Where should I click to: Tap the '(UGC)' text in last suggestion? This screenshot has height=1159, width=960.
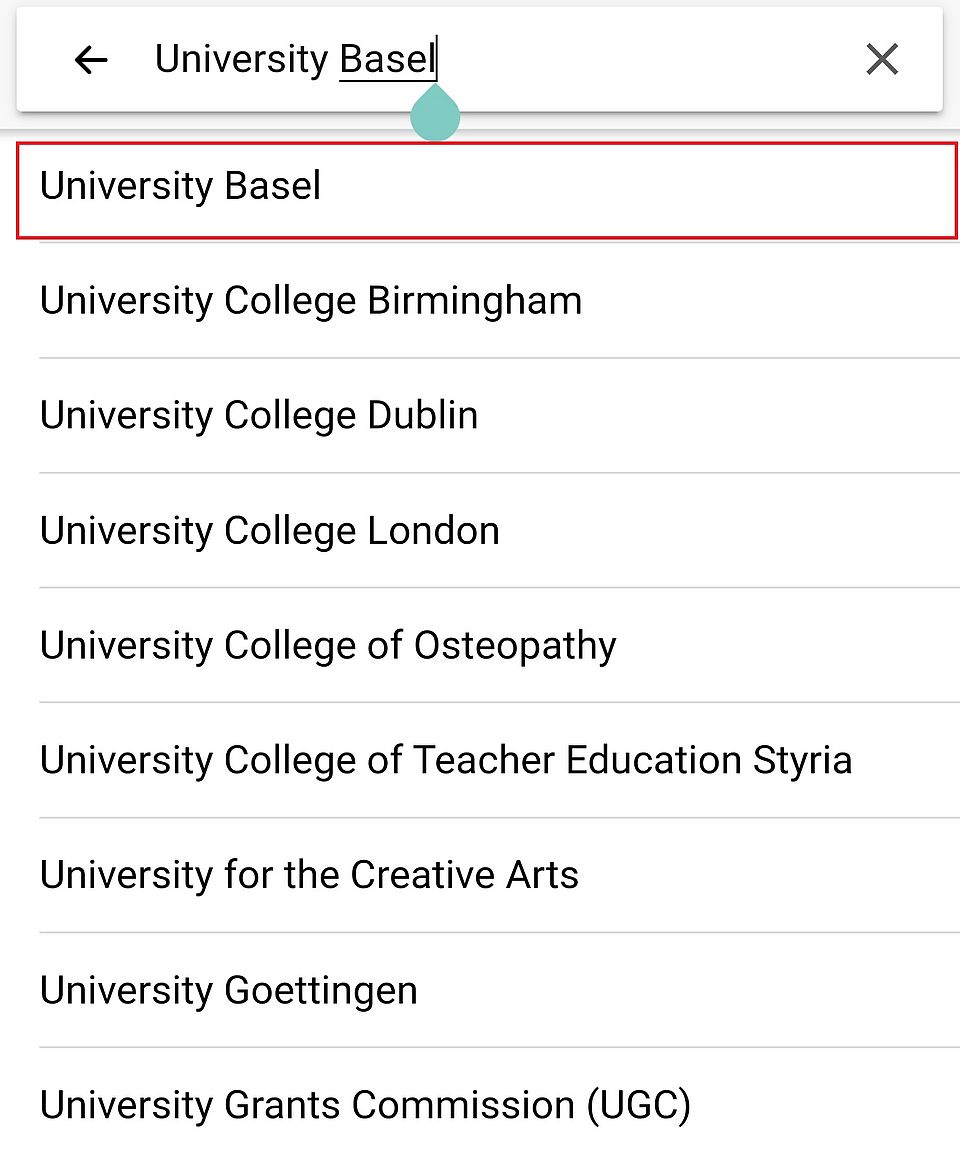click(638, 1105)
